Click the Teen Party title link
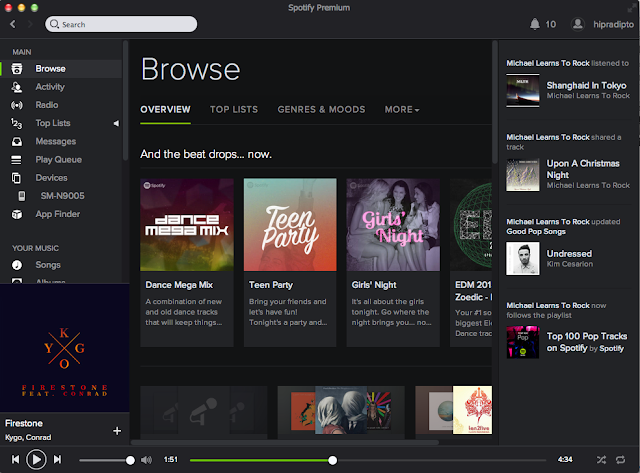Viewport: 640px width, 473px height. tap(271, 285)
